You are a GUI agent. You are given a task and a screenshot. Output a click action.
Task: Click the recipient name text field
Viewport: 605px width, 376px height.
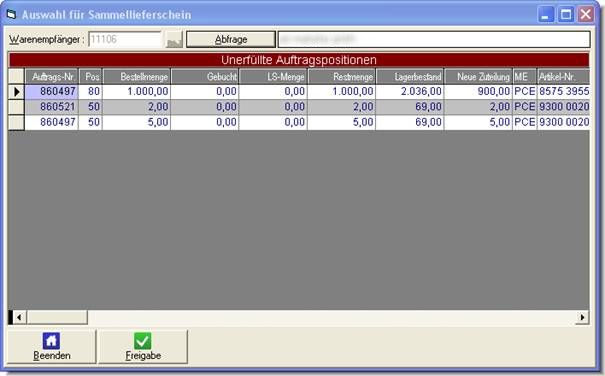pos(434,39)
